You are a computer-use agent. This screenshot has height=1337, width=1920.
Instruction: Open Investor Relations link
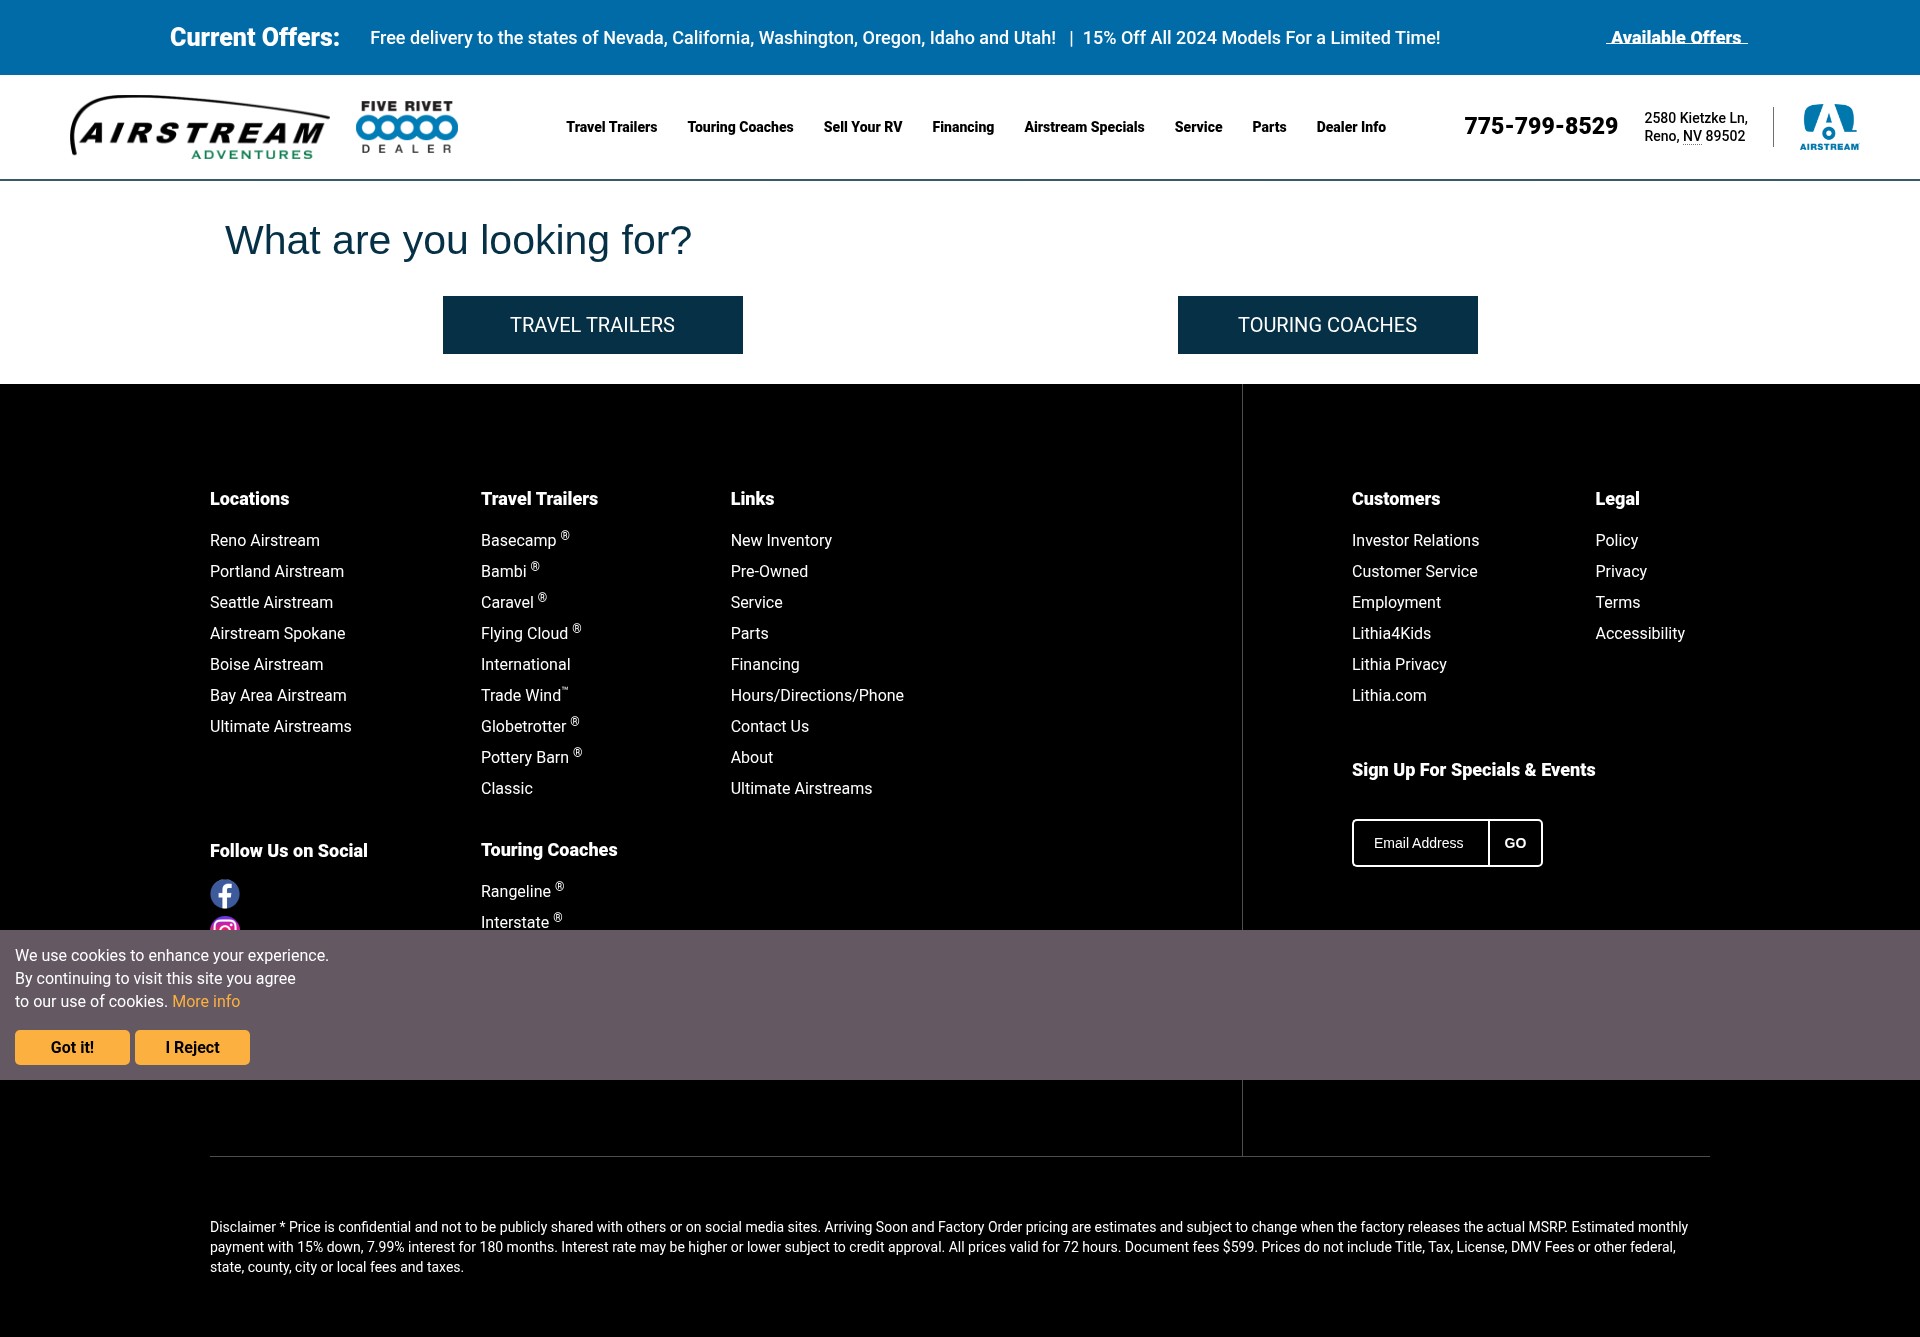1415,540
